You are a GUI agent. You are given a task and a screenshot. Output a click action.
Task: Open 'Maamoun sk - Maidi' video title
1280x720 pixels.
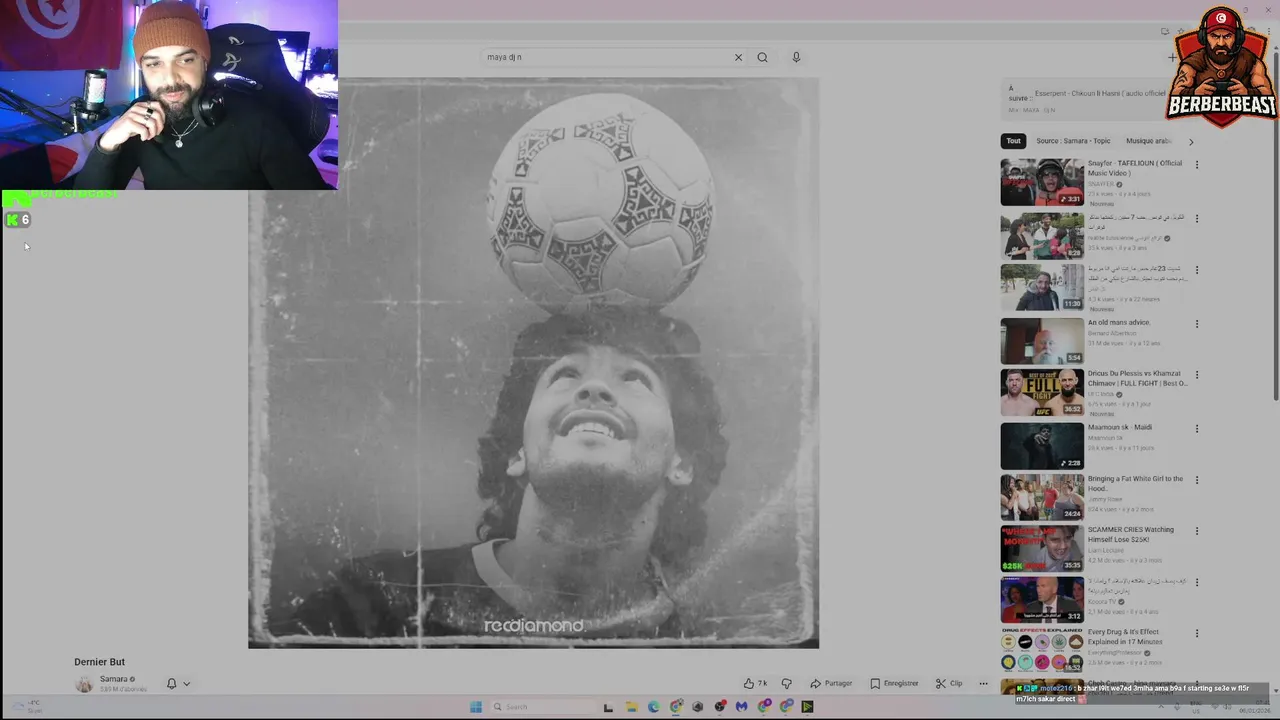pos(1120,427)
